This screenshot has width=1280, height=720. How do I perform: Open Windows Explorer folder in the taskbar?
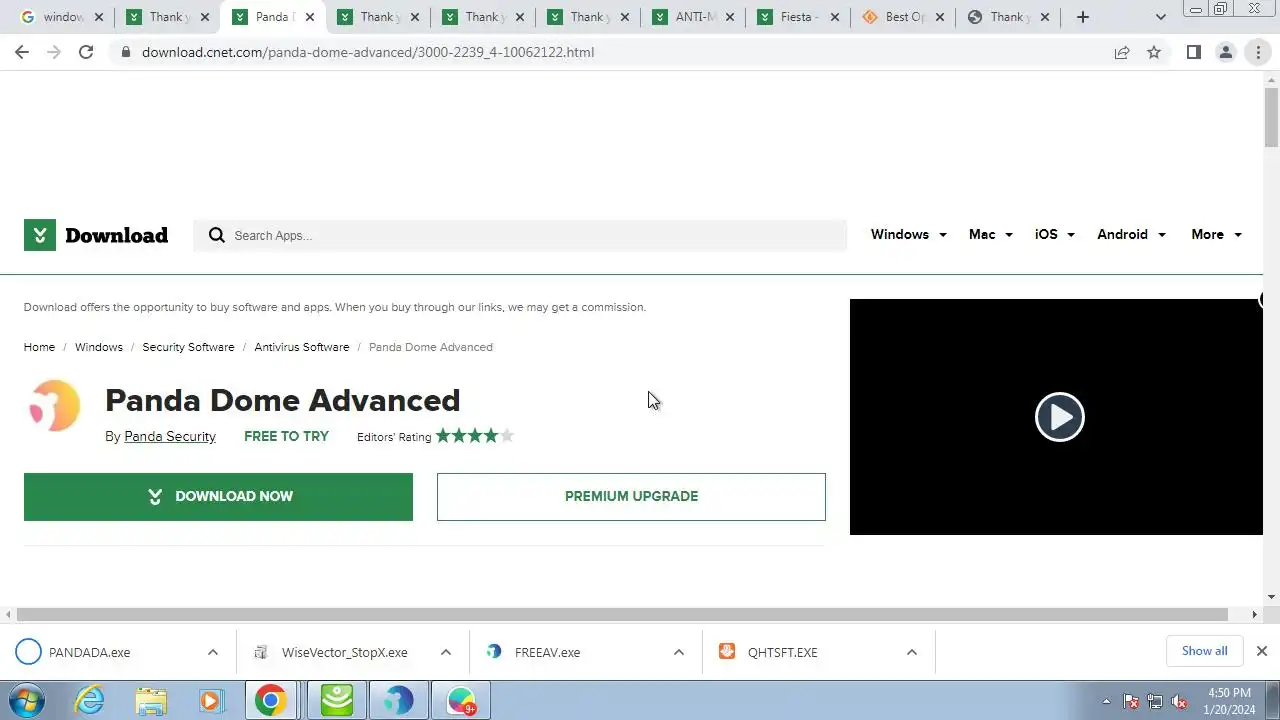point(151,700)
